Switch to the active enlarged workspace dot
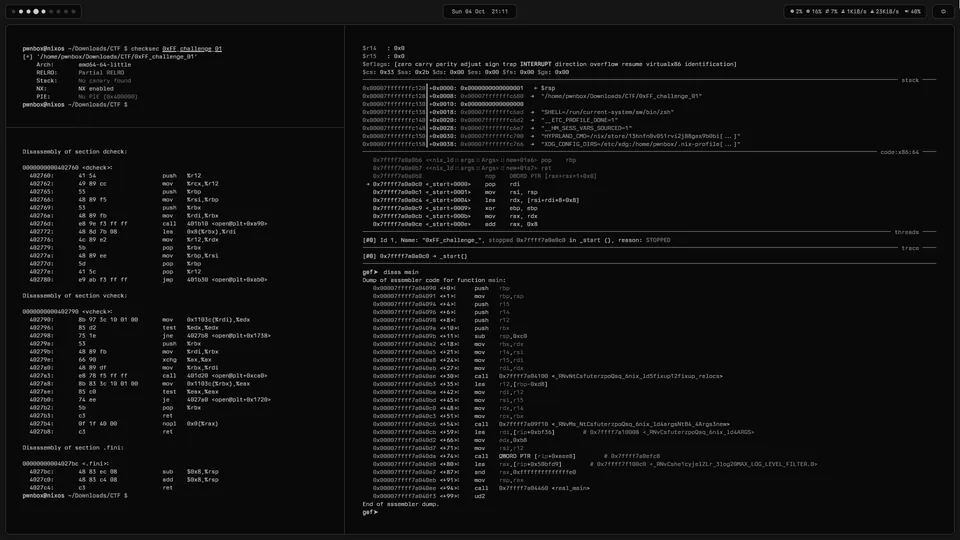This screenshot has height=540, width=960. point(36,12)
